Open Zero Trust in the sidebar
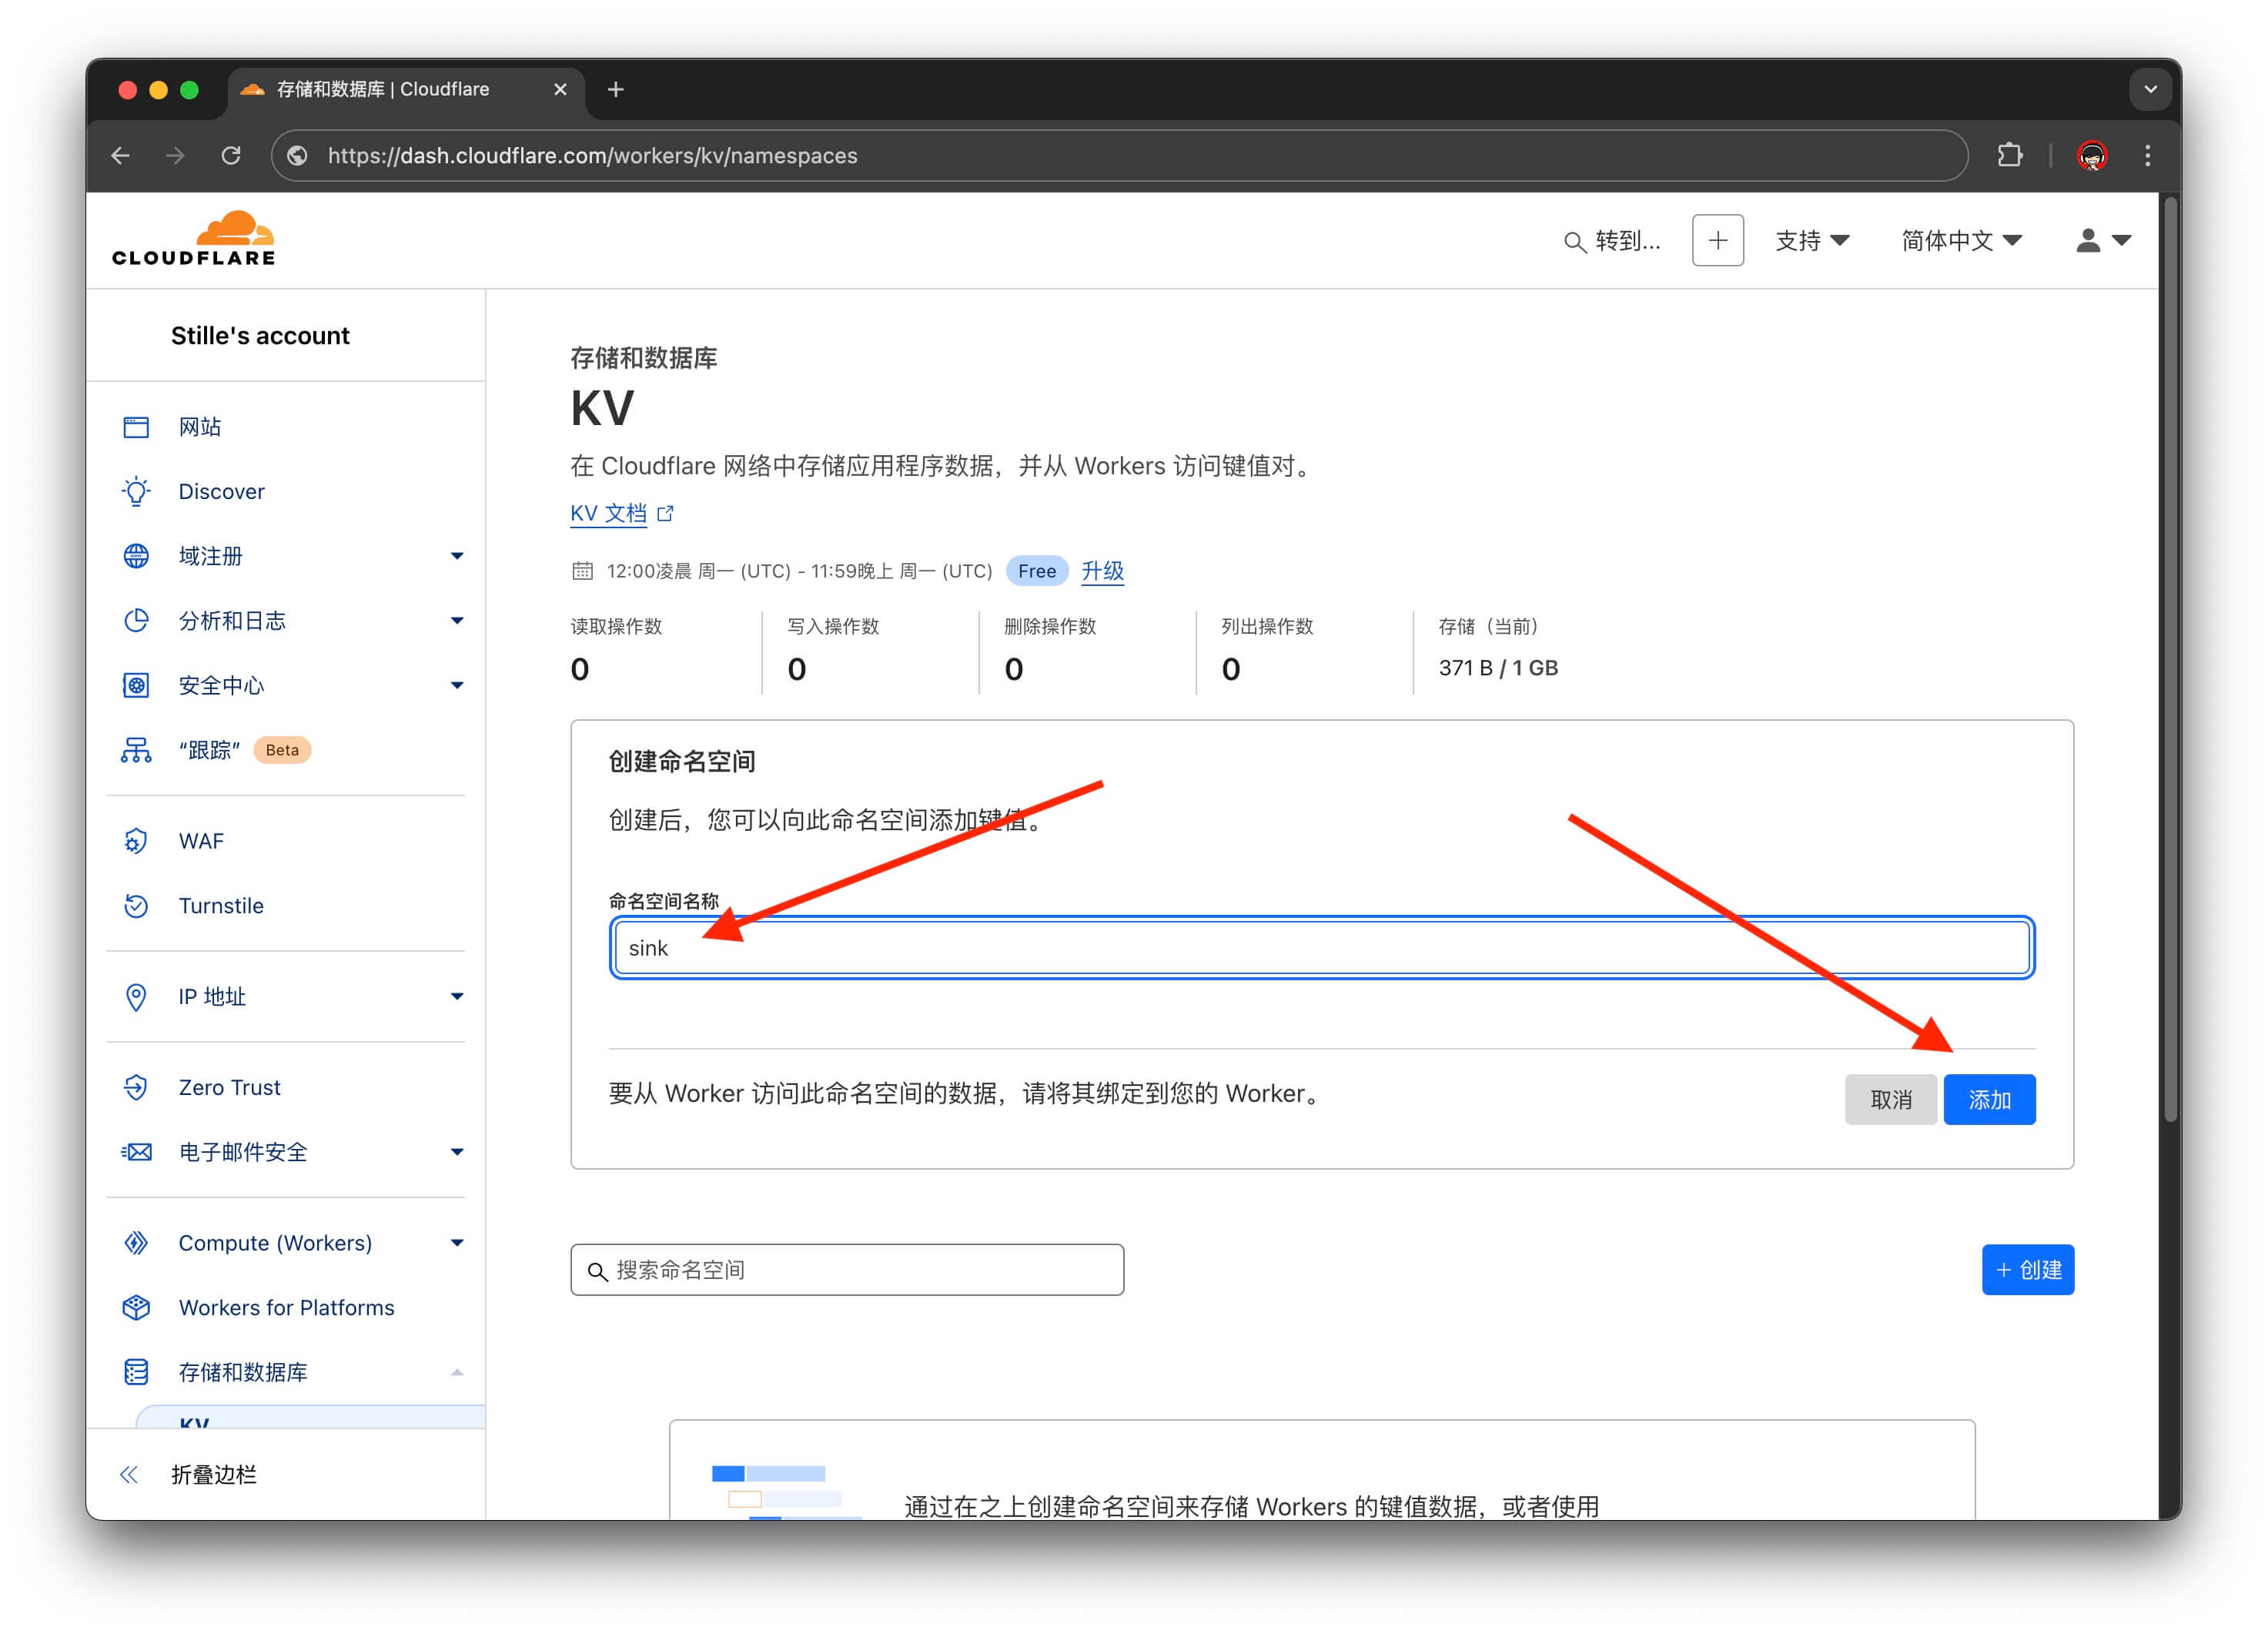 (229, 1087)
